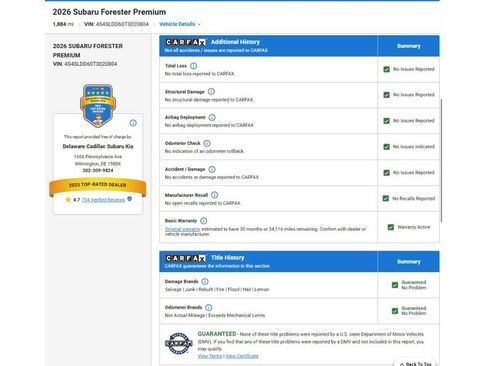This screenshot has width=488, height=366.
Task: Open info icon next to Airbag Deployment
Action: pos(212,117)
